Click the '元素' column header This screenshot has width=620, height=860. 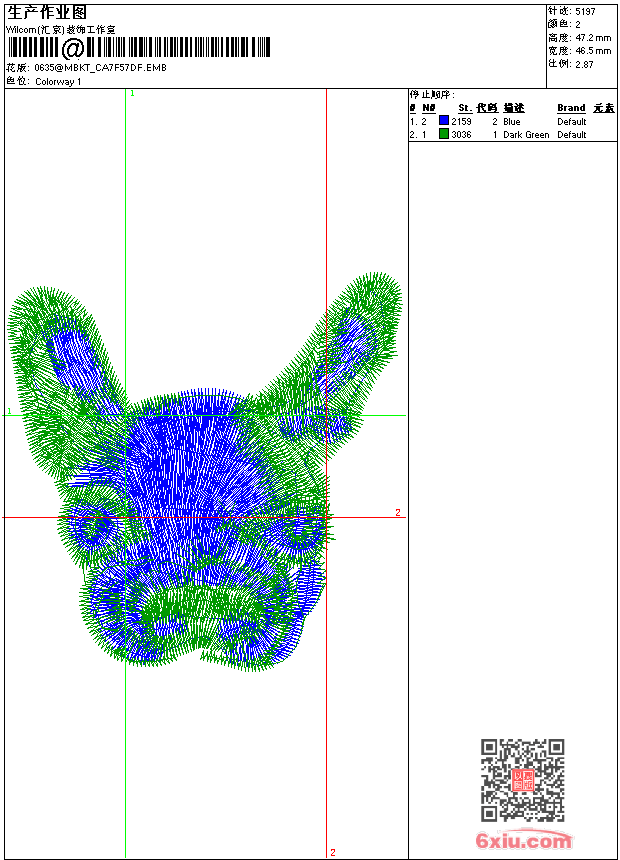tap(604, 108)
